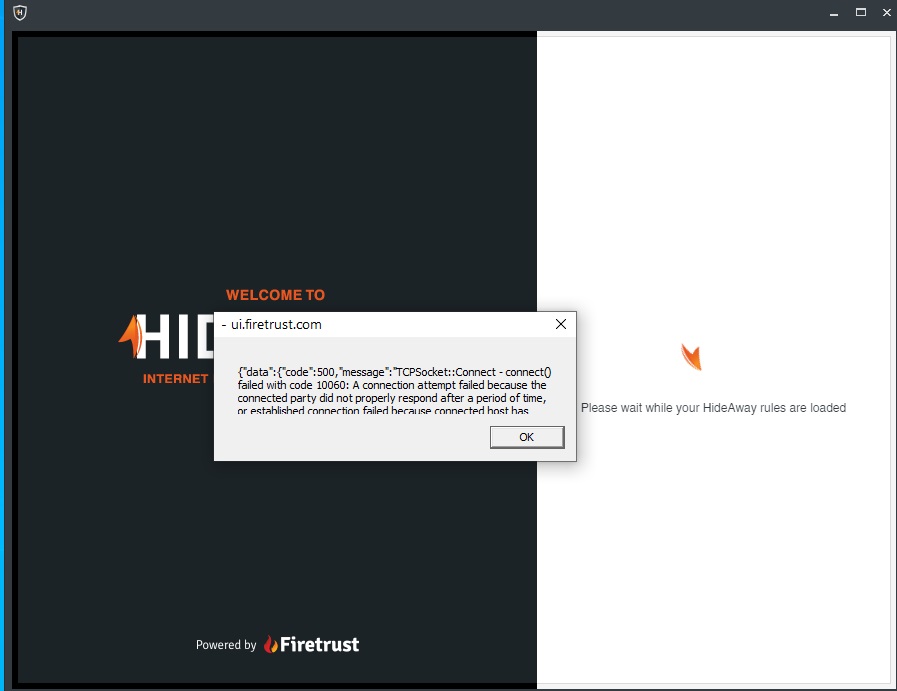
Task: Click the ui.firetrust.com dialog title
Action: click(x=276, y=325)
